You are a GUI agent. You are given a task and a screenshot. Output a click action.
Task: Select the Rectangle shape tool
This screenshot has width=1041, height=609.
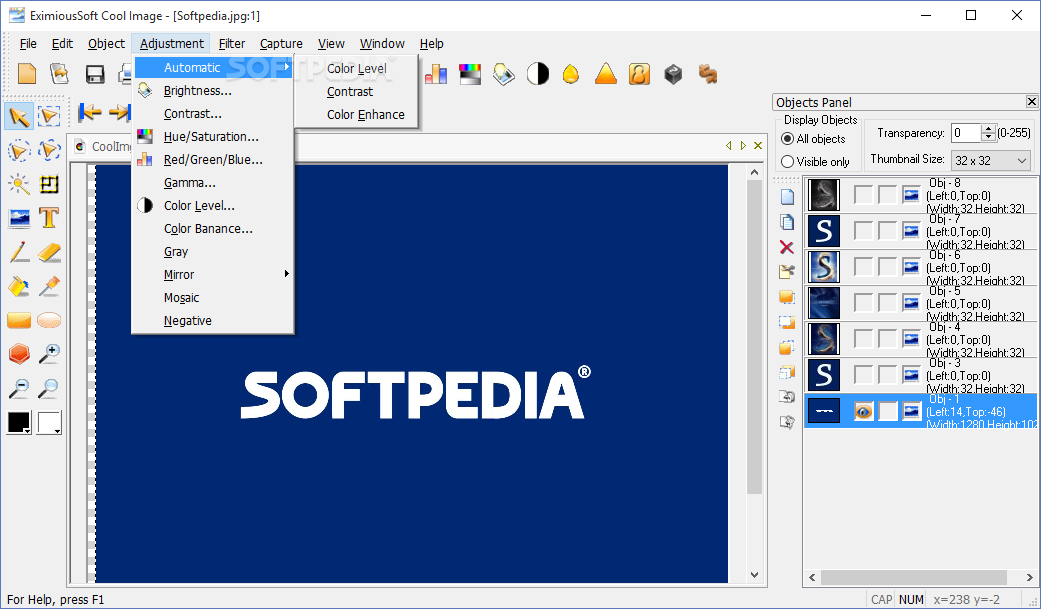click(x=19, y=321)
